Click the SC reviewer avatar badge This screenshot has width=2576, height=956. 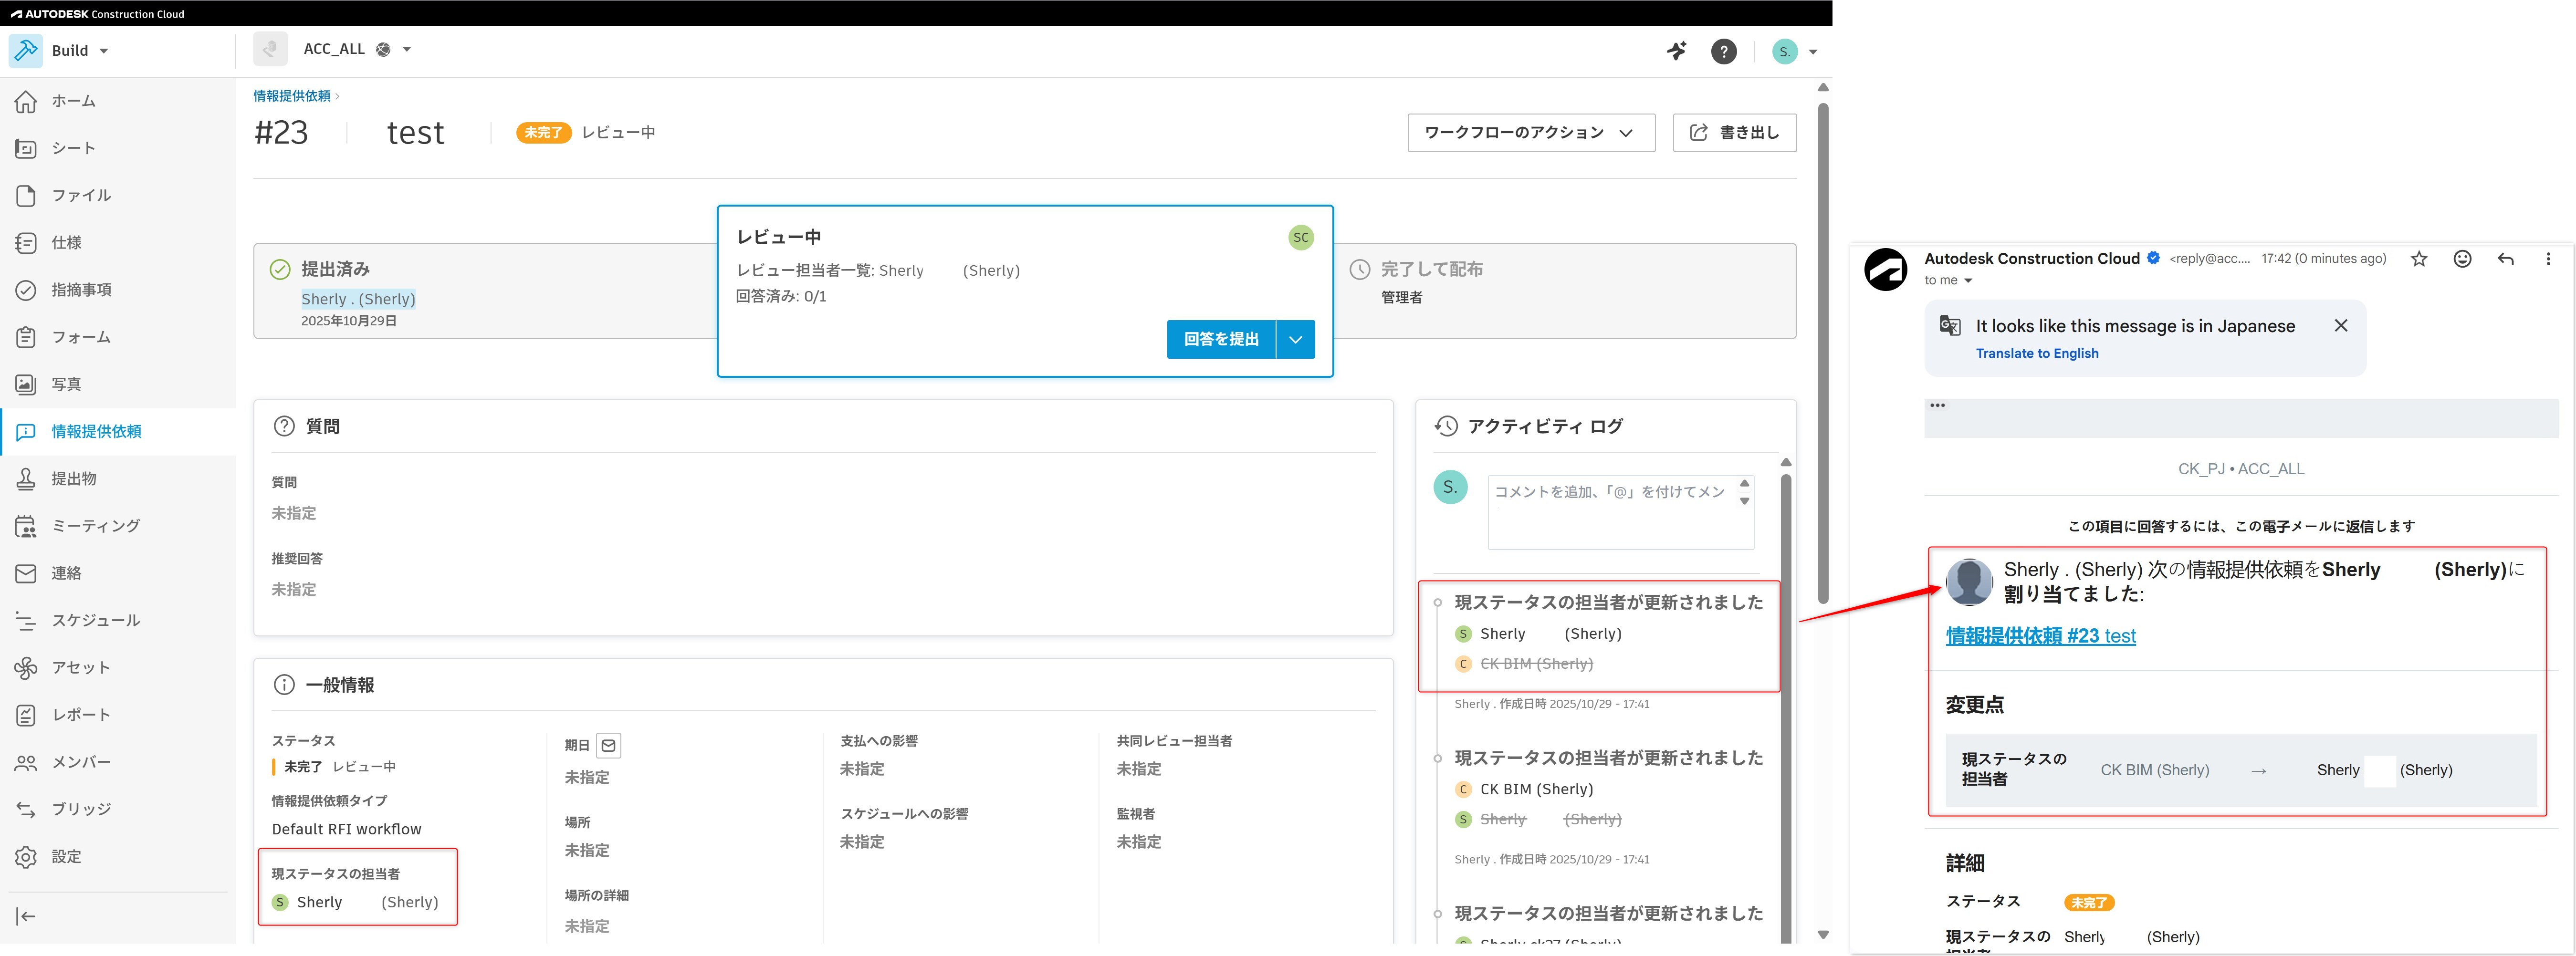[1300, 237]
